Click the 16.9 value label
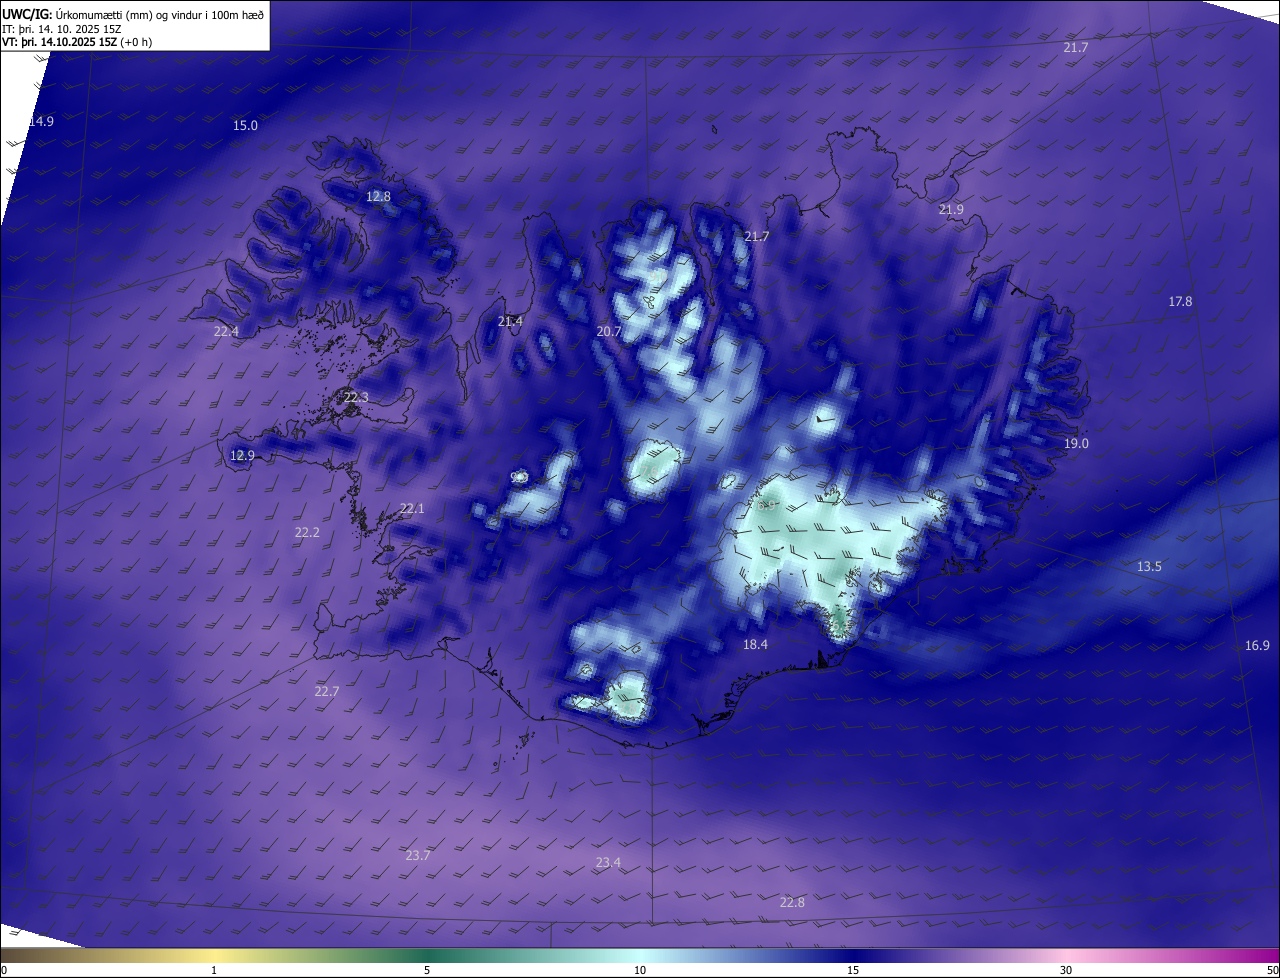This screenshot has height=978, width=1280. (x=1257, y=645)
